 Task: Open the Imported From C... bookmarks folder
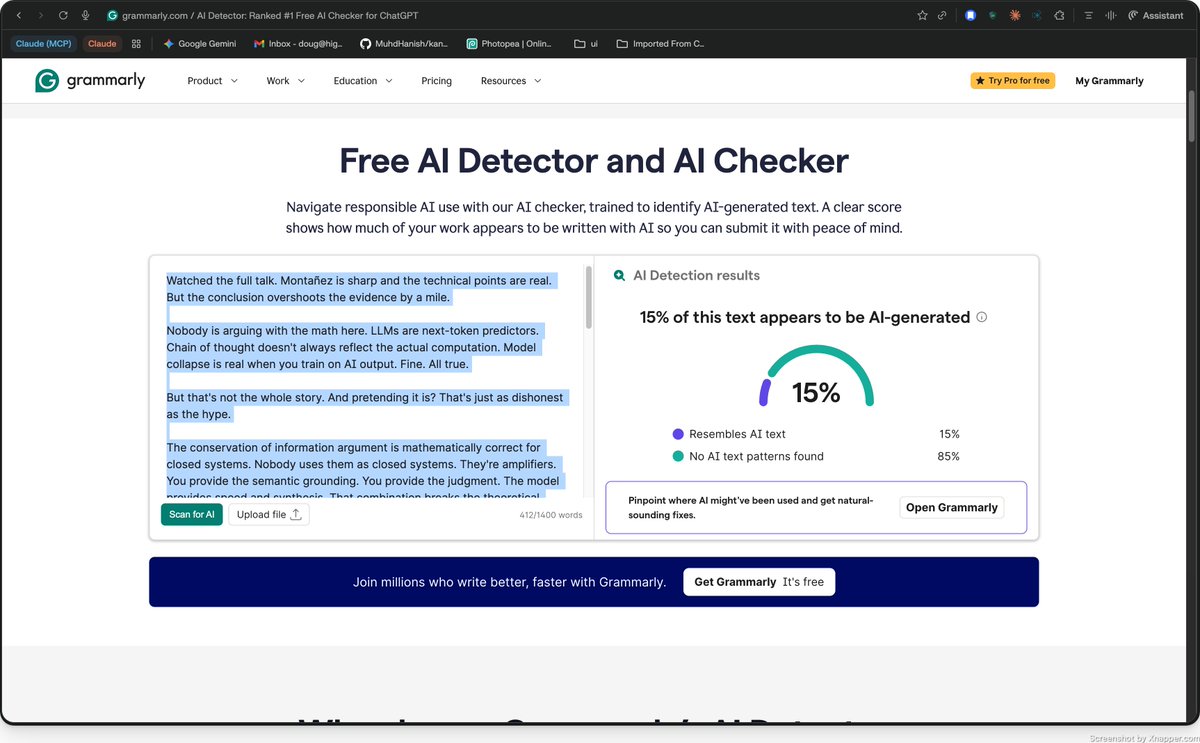[x=661, y=44]
